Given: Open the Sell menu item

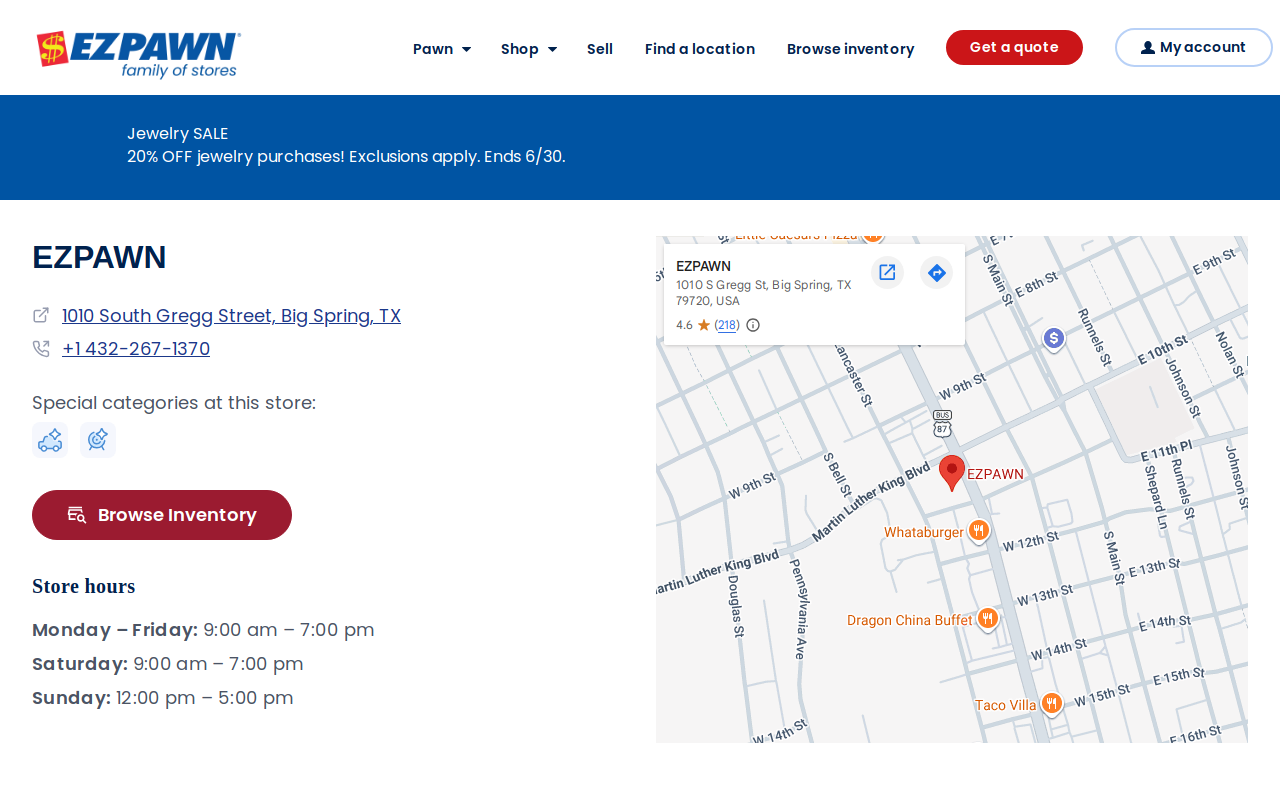Looking at the screenshot, I should coord(600,49).
